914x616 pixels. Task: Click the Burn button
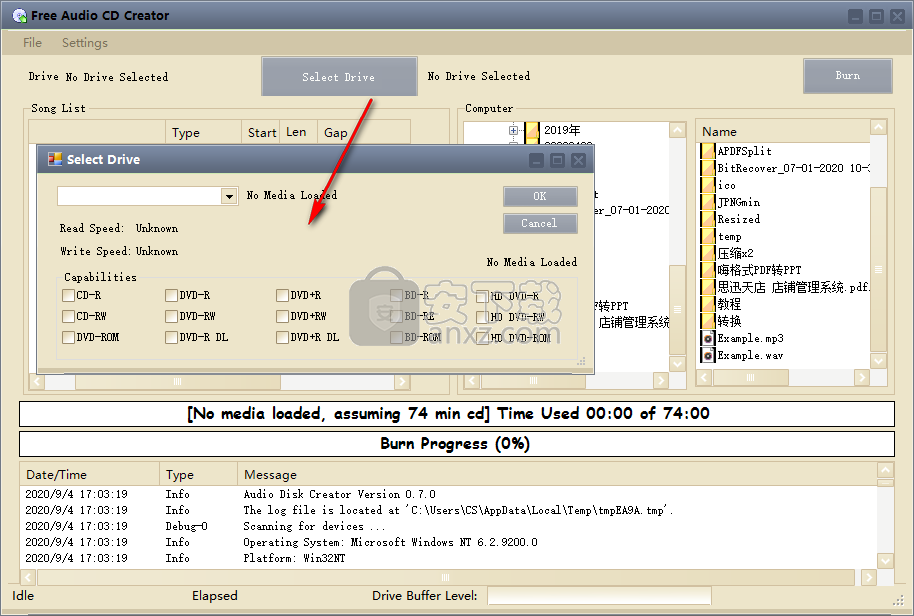point(848,76)
